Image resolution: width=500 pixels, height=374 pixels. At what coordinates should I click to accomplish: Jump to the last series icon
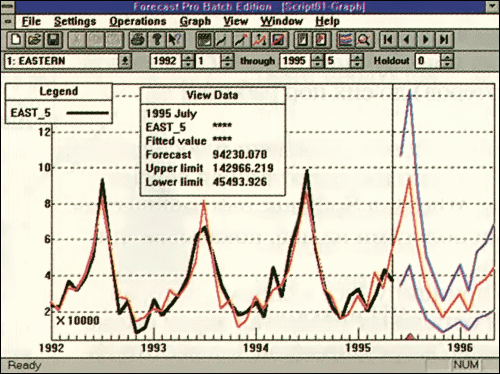pos(444,40)
